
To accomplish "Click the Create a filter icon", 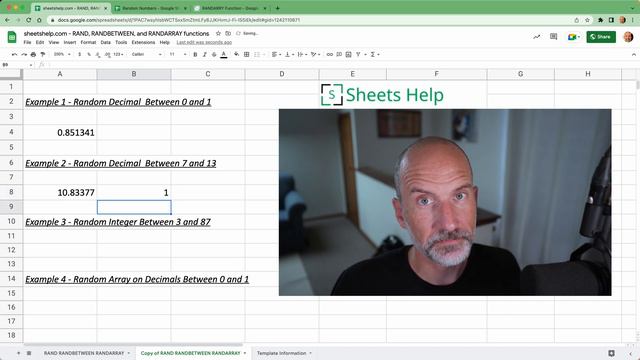I will click(358, 54).
